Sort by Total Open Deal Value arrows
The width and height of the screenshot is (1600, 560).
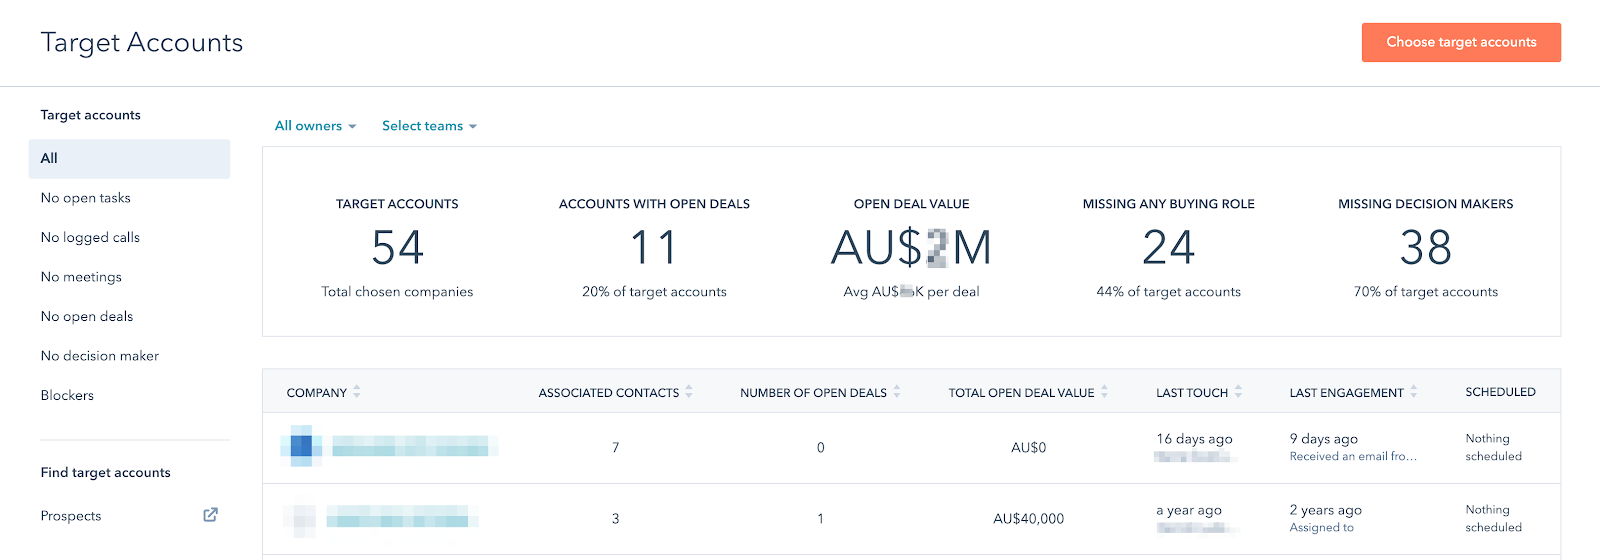[1104, 392]
